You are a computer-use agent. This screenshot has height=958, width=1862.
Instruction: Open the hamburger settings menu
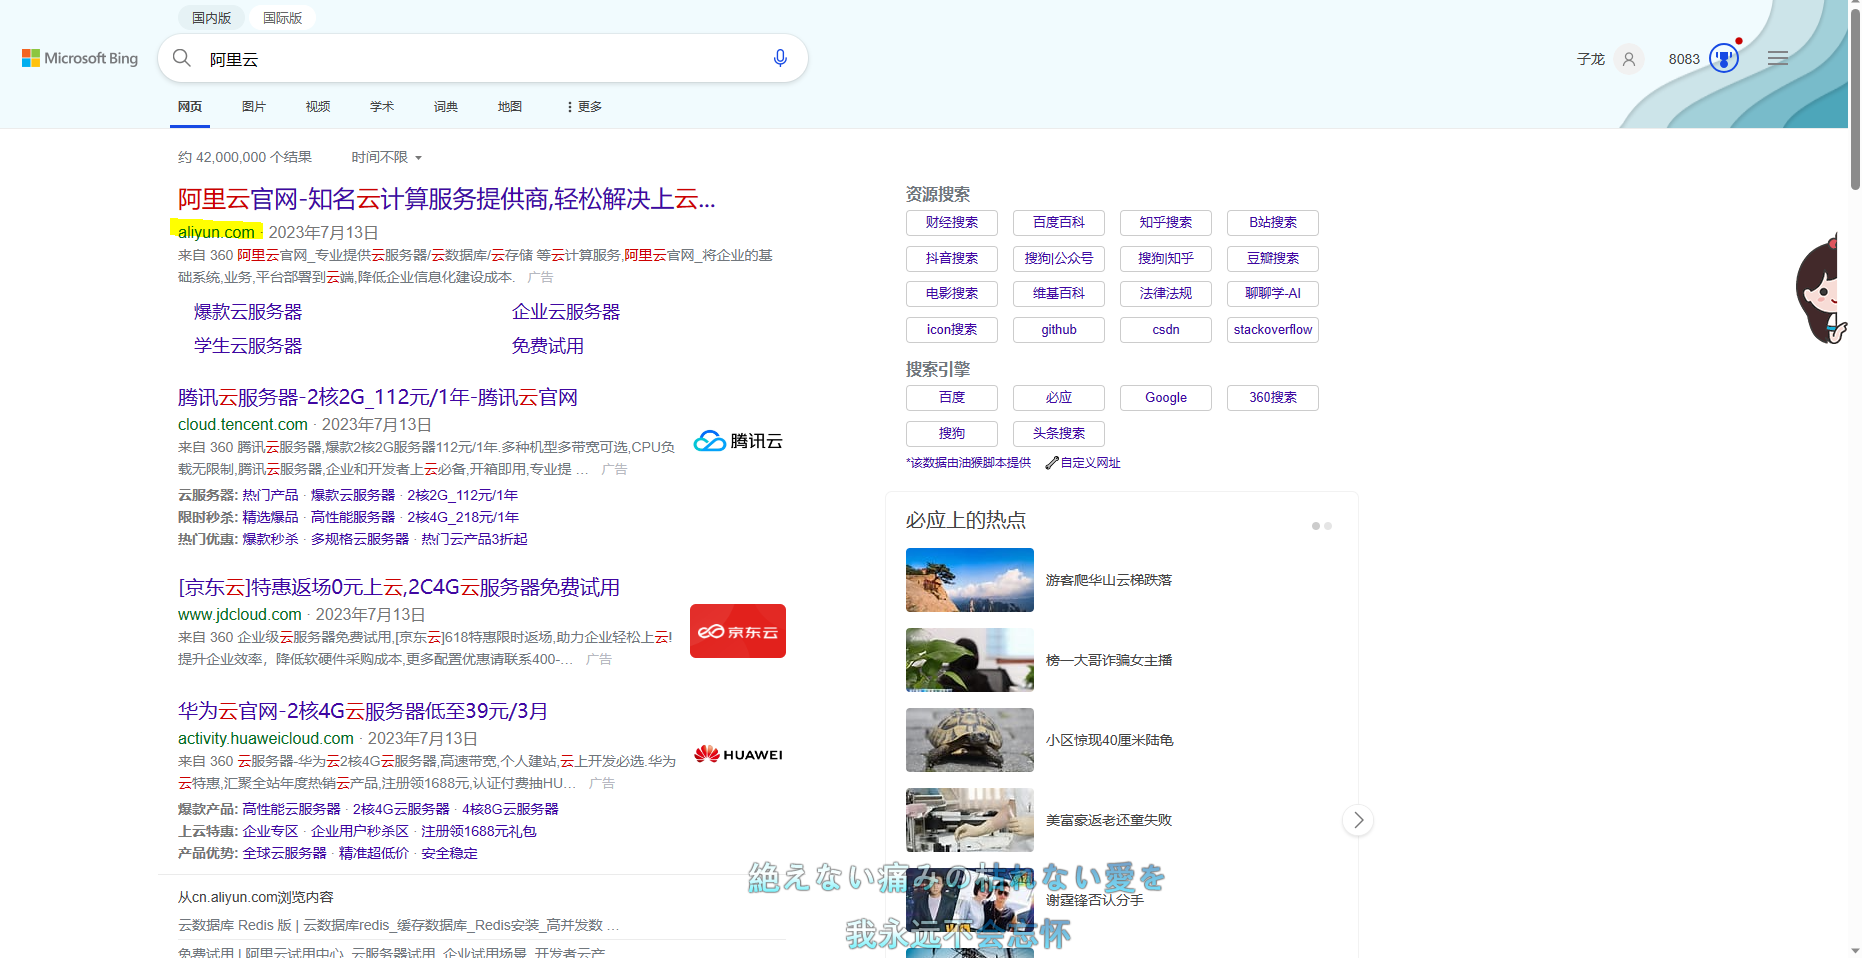tap(1778, 59)
